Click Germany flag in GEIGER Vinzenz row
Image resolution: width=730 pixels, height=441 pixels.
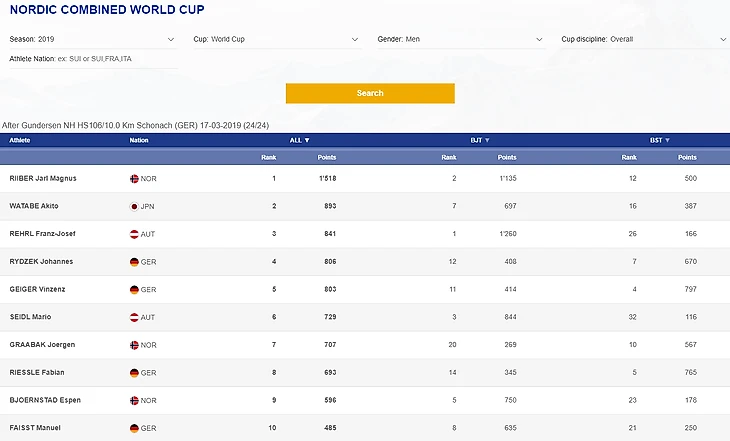click(134, 289)
